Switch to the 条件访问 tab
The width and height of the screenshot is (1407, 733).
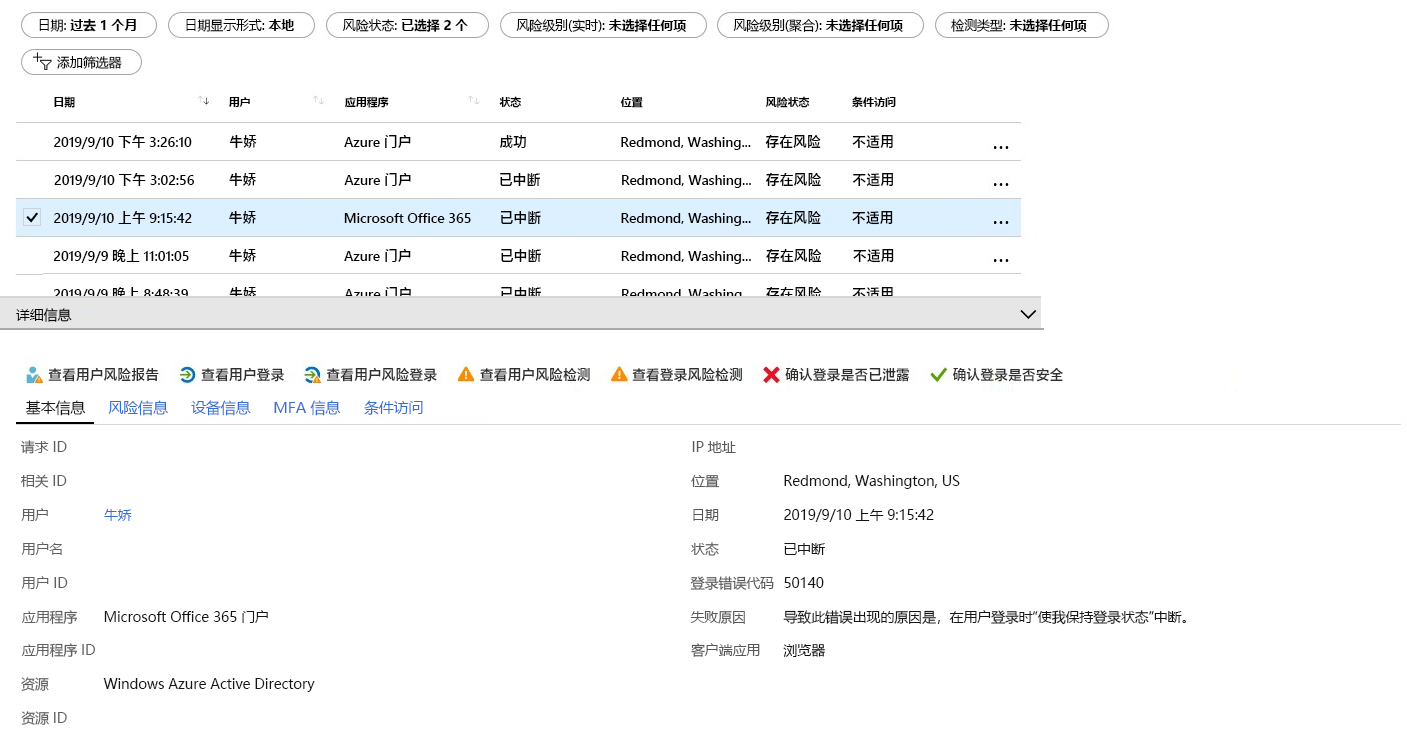pyautogui.click(x=394, y=408)
